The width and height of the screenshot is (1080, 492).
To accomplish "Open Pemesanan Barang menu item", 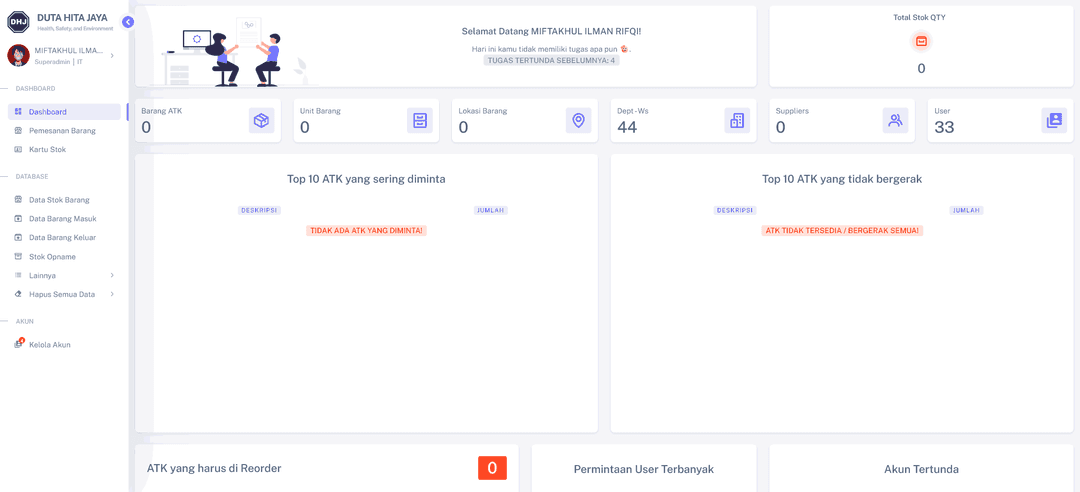I will [62, 131].
